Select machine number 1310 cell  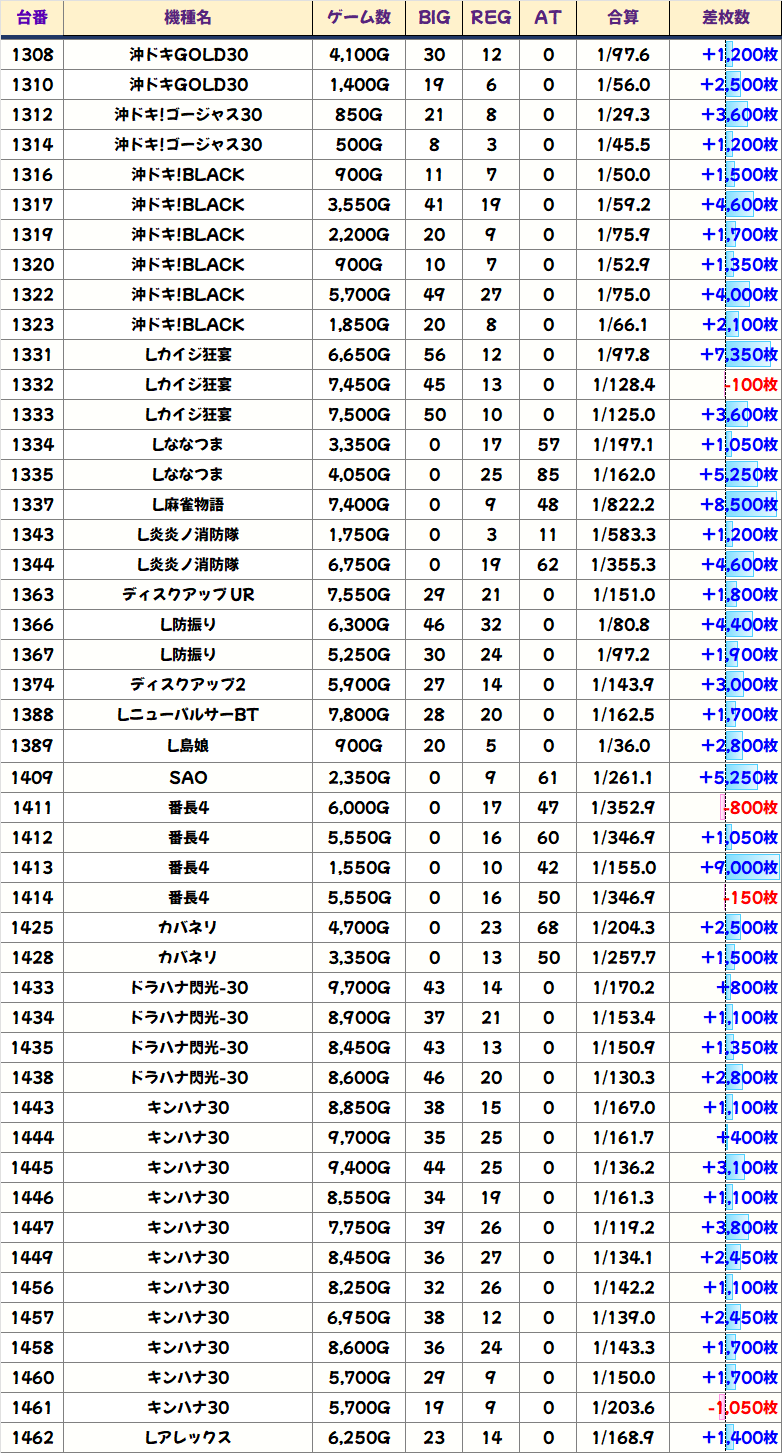pos(32,85)
